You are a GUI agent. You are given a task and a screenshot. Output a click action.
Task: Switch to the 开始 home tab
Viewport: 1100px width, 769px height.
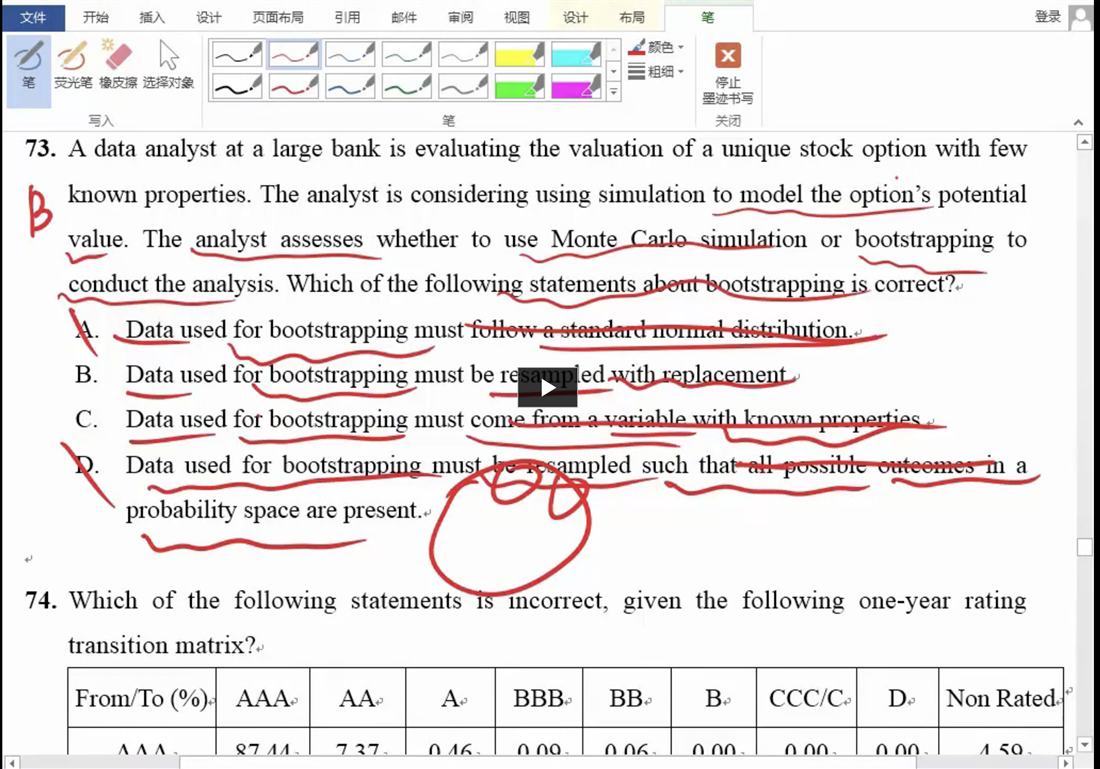[x=95, y=18]
